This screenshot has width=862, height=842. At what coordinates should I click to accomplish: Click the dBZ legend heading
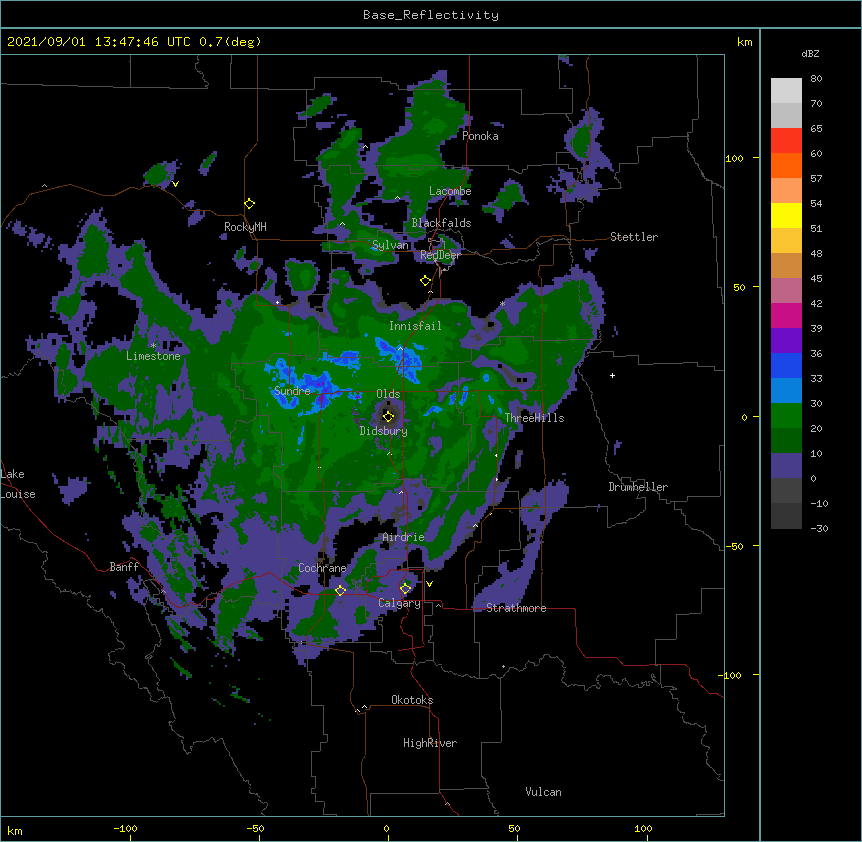coord(810,53)
